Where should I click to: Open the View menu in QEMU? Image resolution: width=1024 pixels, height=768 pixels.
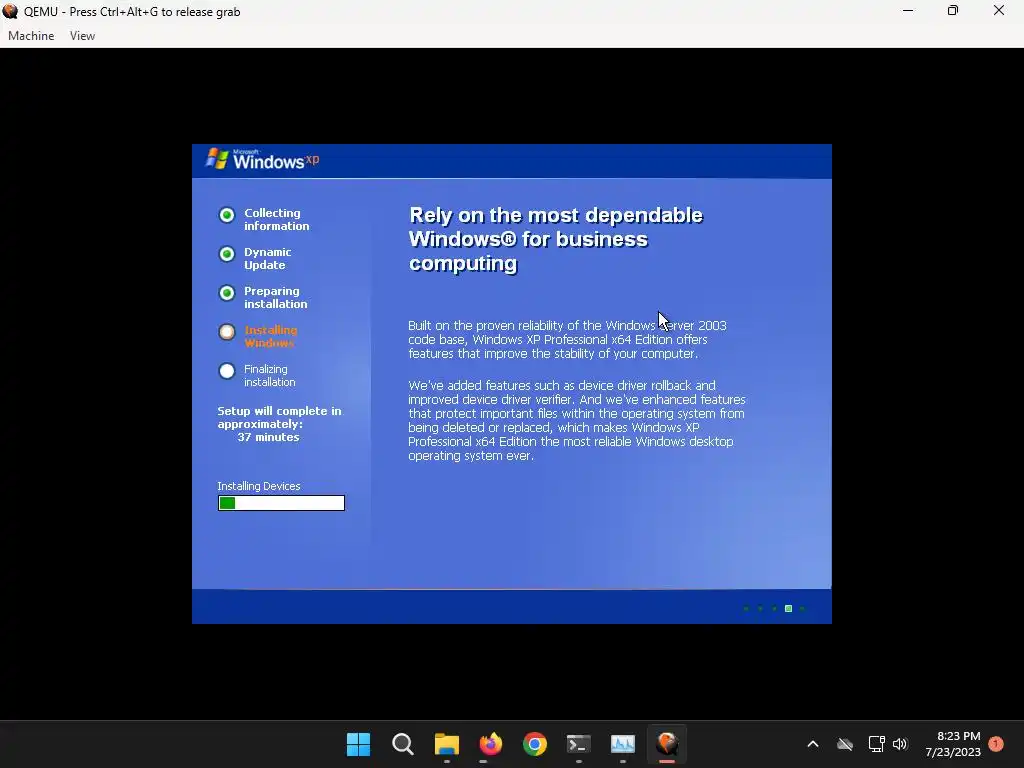[x=82, y=36]
